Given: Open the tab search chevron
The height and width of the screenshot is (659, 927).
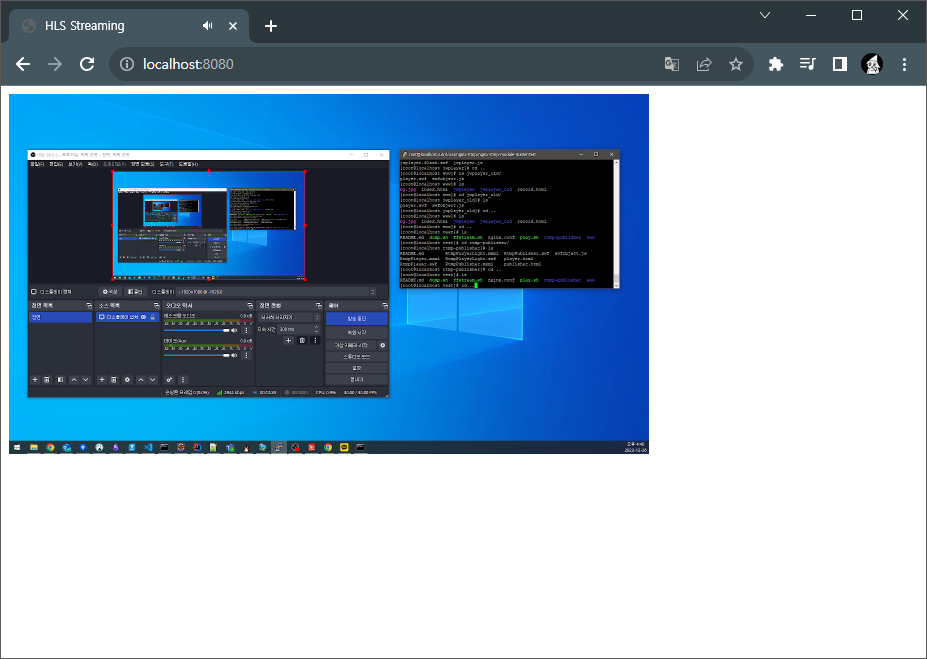Looking at the screenshot, I should click(x=765, y=15).
